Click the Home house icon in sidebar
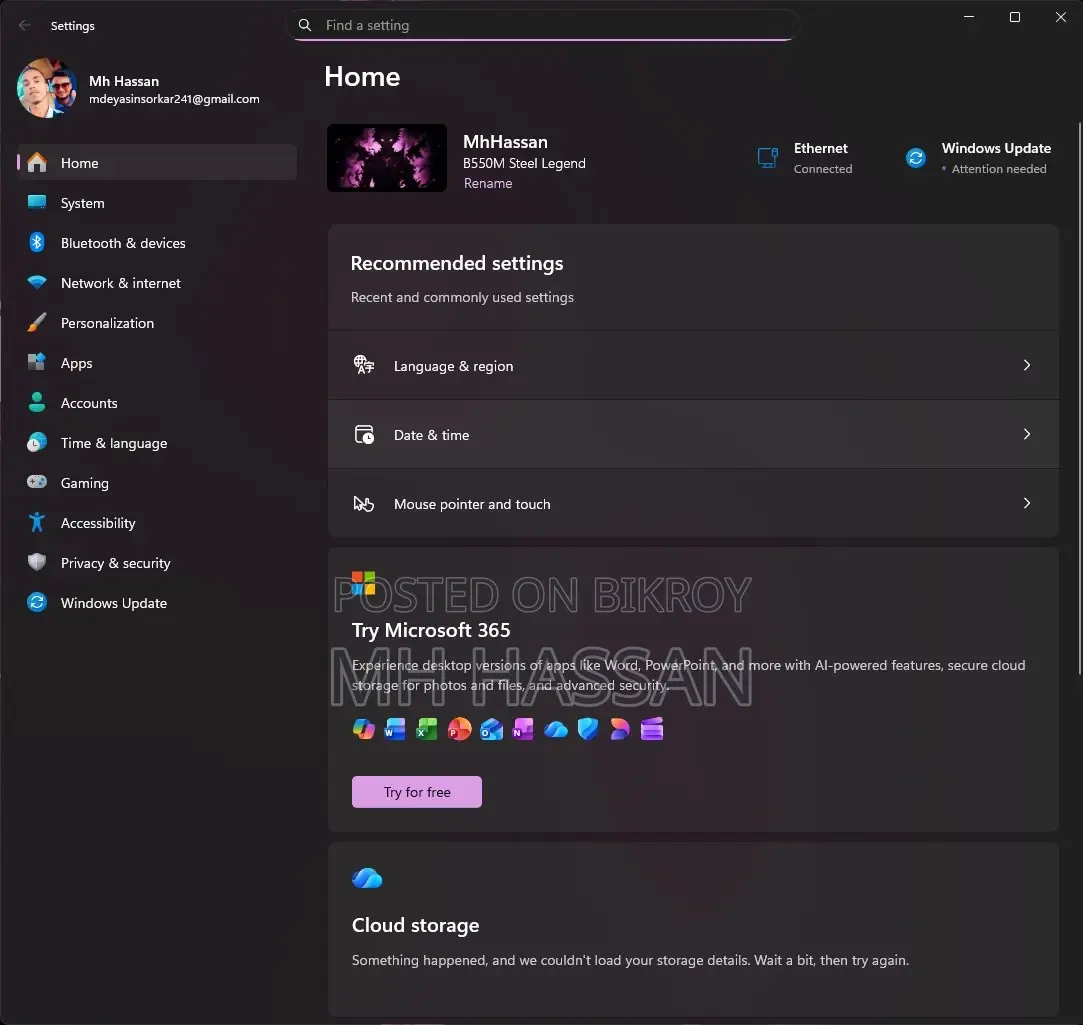The image size is (1083, 1025). click(x=37, y=162)
